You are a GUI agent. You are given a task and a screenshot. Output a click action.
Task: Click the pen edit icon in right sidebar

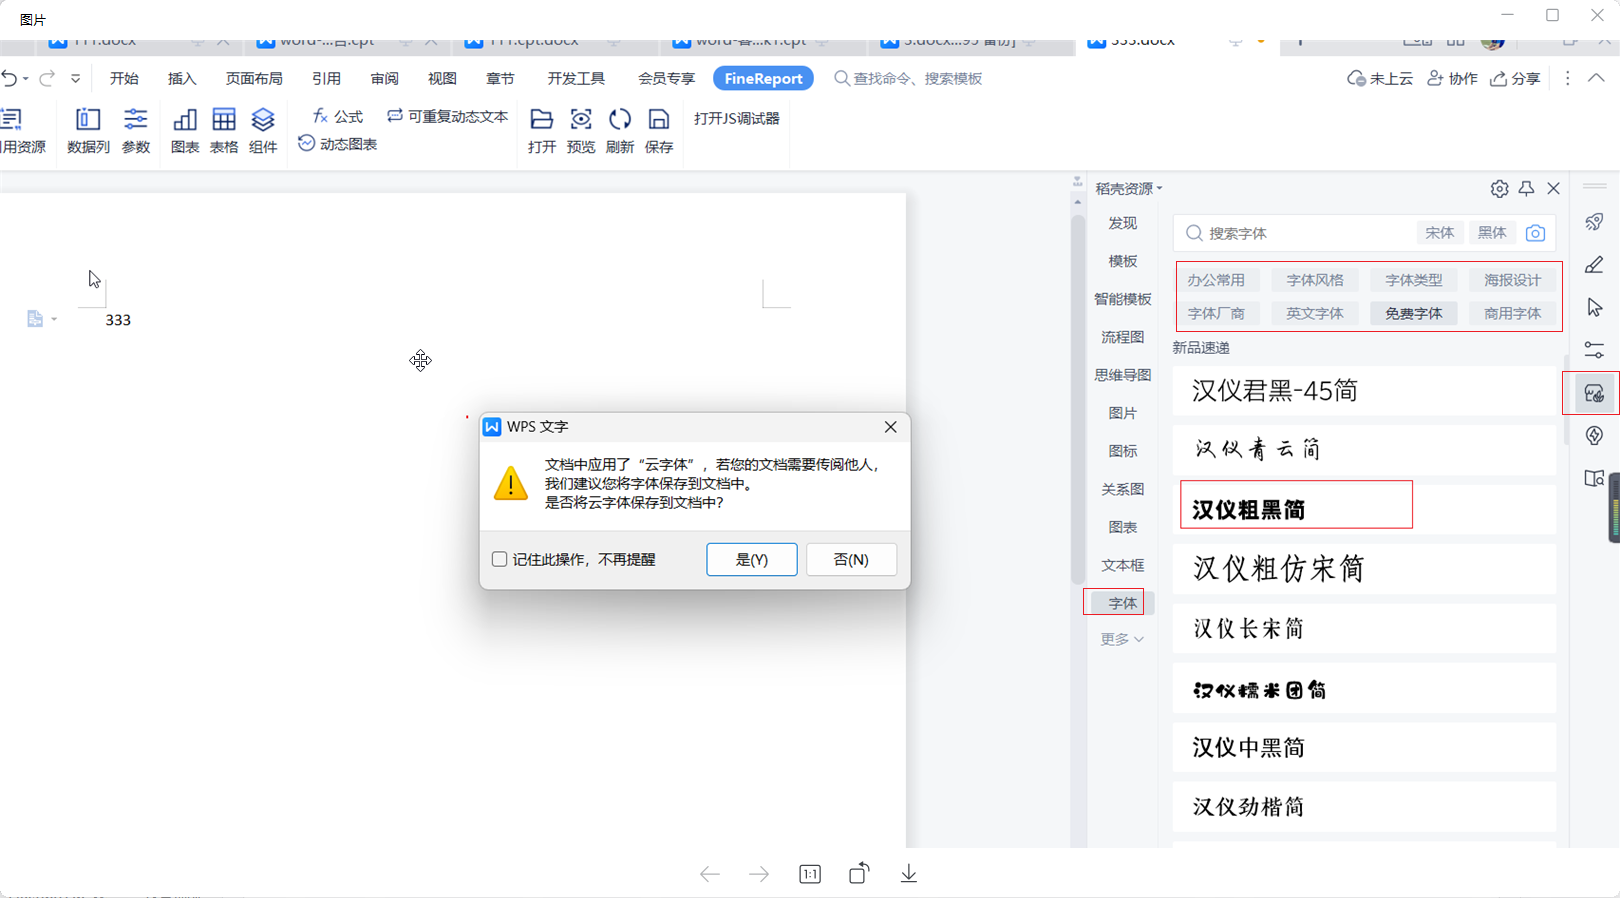click(1595, 264)
